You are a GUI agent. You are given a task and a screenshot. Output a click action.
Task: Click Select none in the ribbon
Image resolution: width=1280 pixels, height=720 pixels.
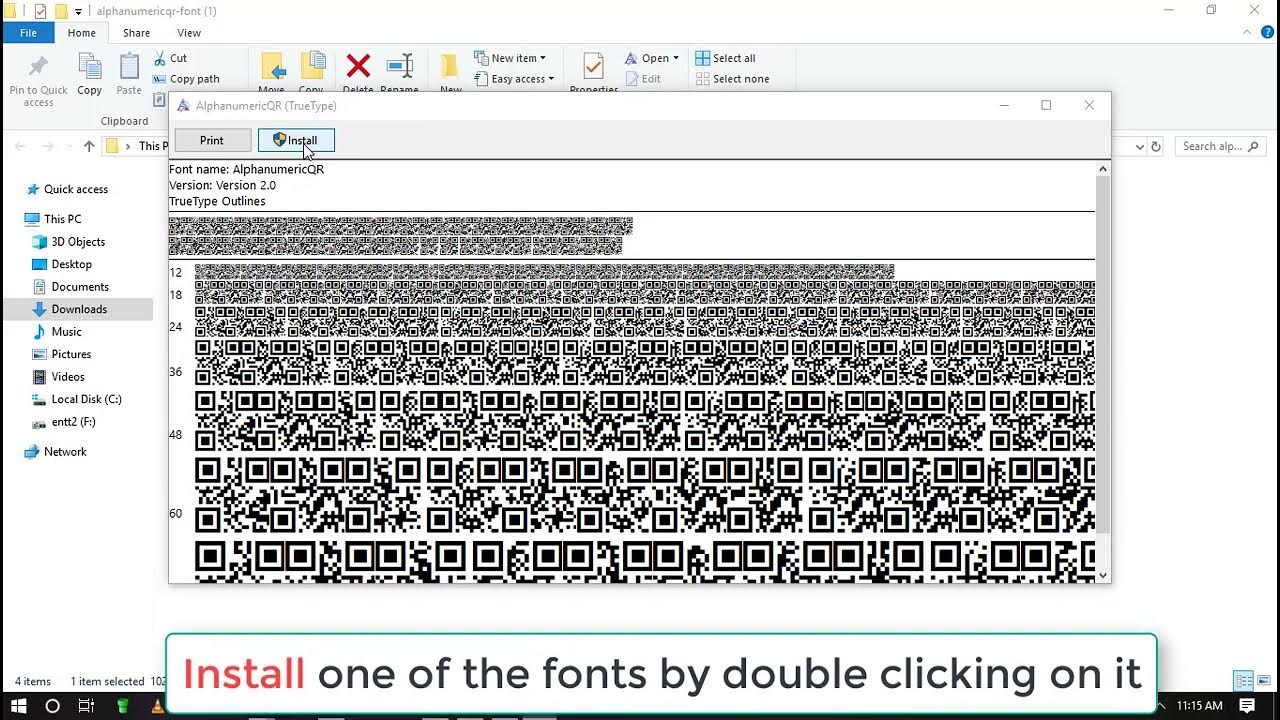click(x=733, y=79)
